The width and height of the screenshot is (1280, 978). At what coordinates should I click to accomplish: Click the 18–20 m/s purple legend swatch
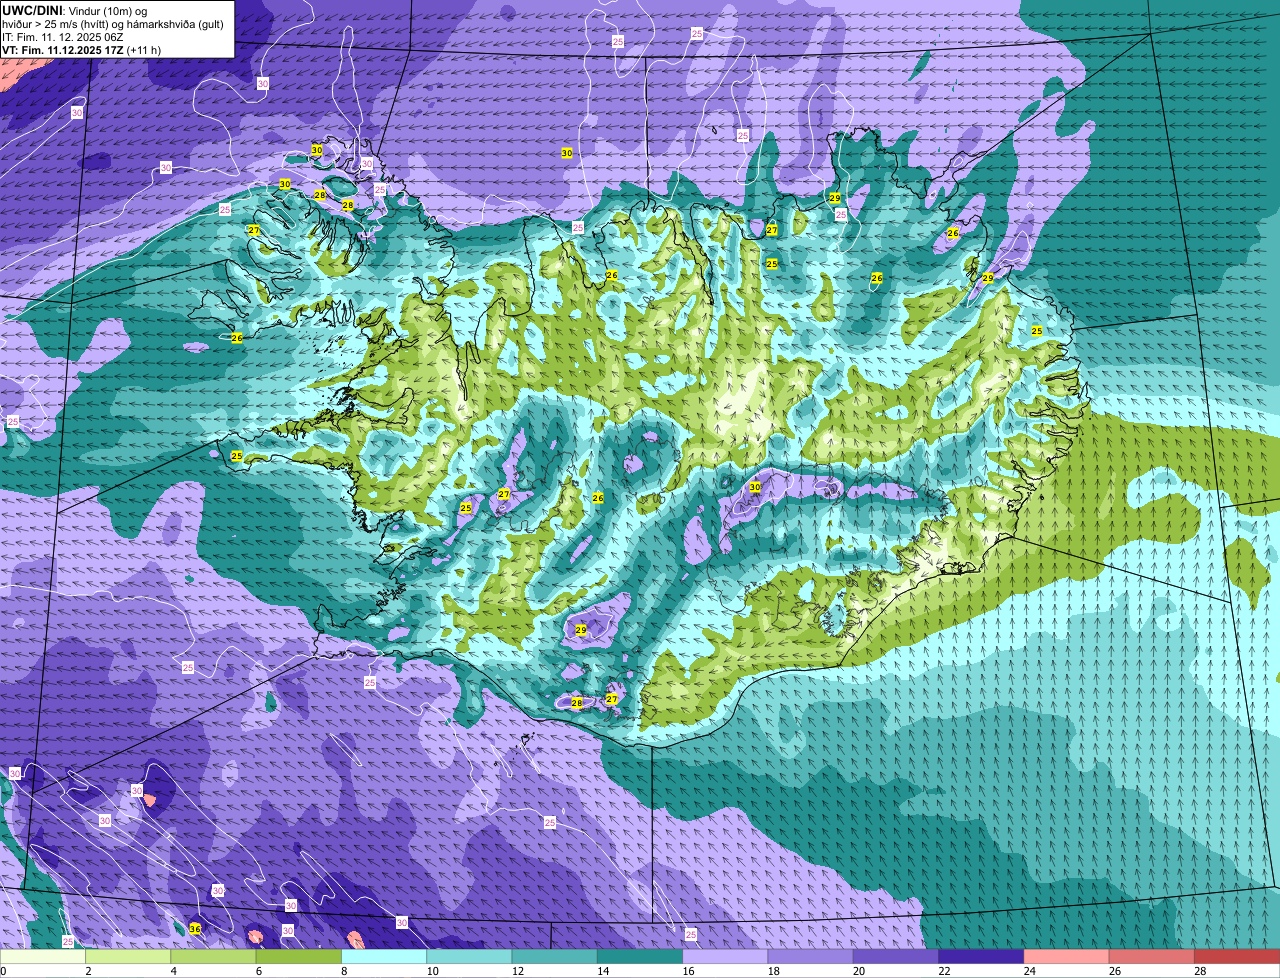tap(811, 957)
